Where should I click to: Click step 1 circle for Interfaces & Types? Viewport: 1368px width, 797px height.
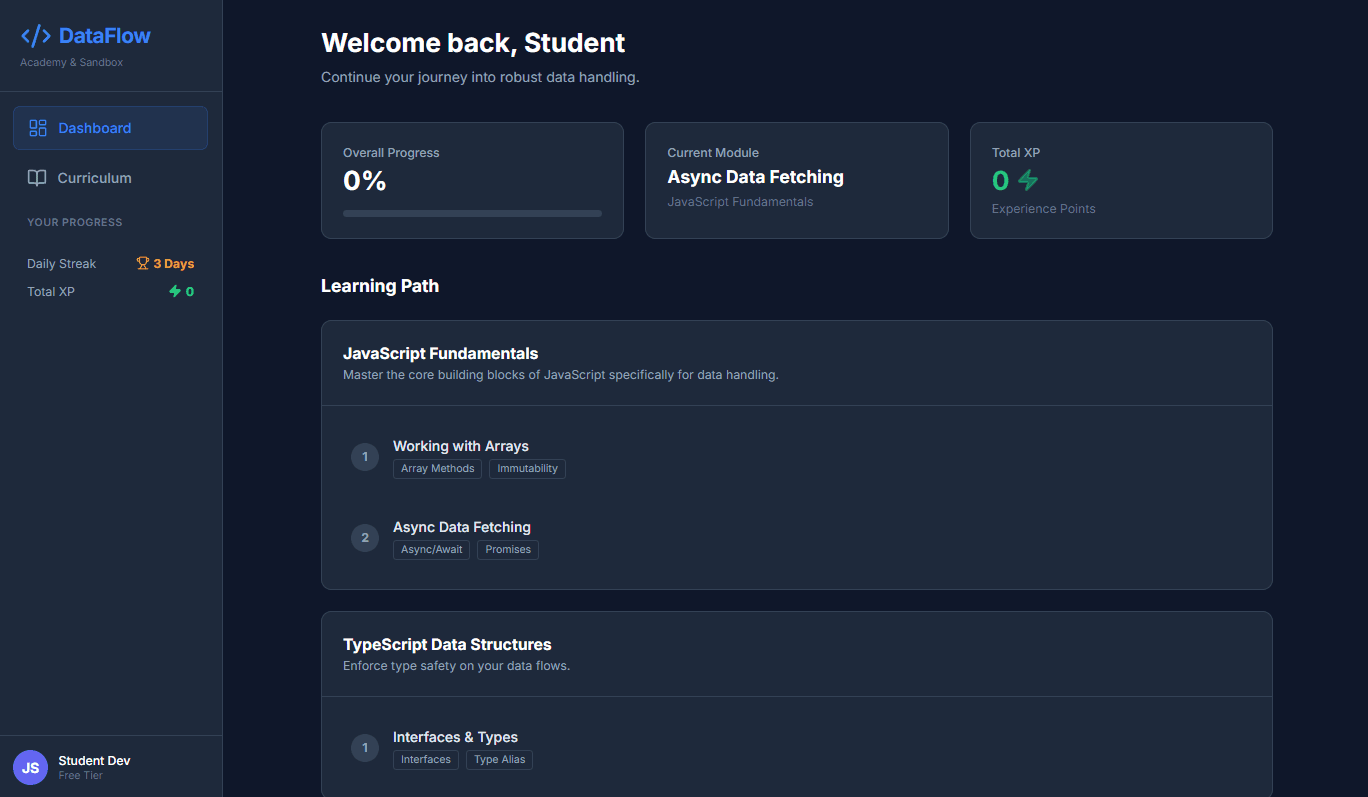coord(365,747)
